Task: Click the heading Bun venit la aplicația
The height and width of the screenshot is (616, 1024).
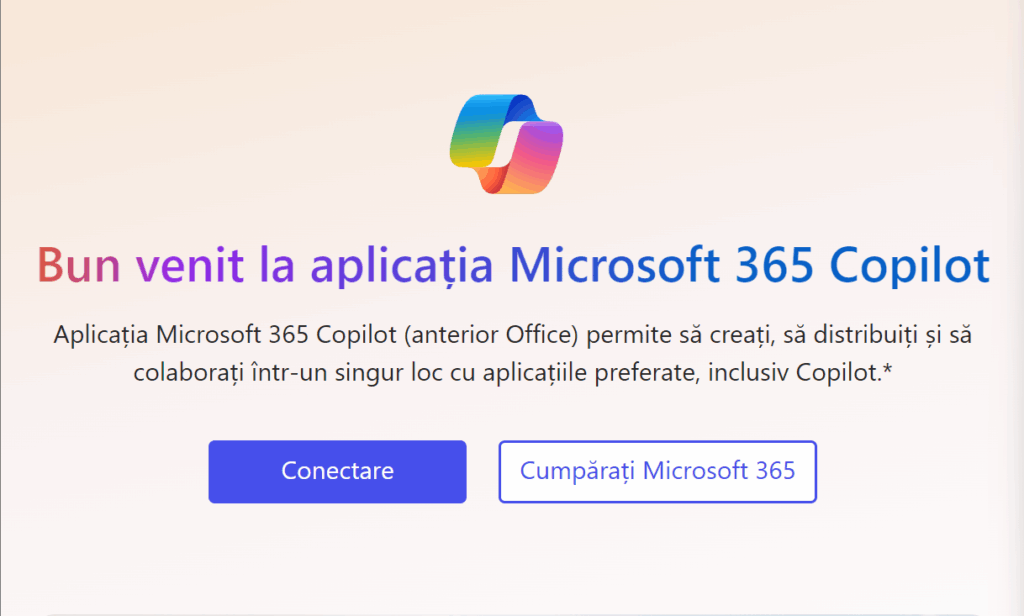Action: click(x=263, y=264)
